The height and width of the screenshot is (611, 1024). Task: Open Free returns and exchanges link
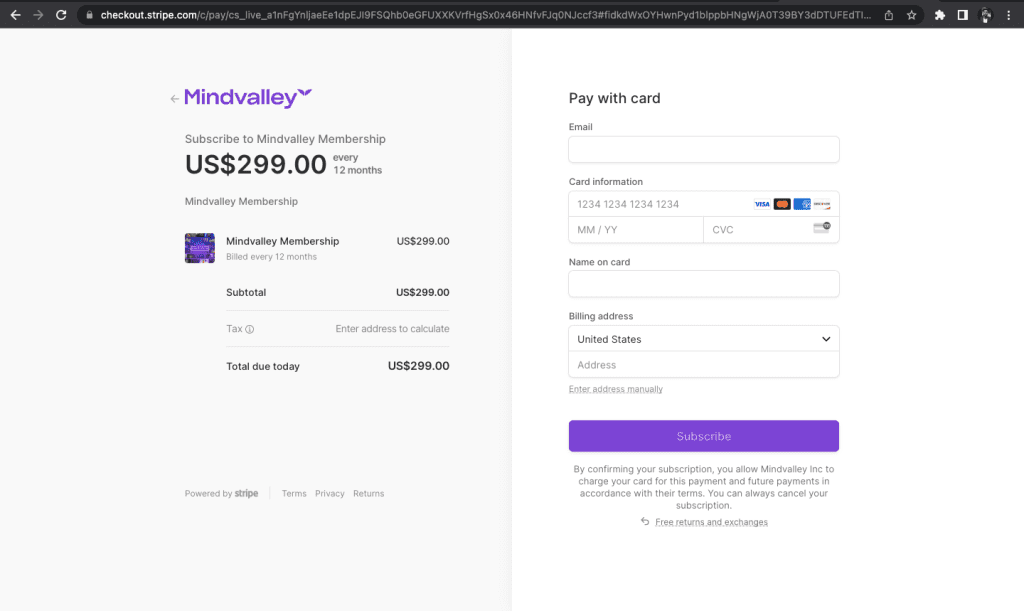(711, 522)
